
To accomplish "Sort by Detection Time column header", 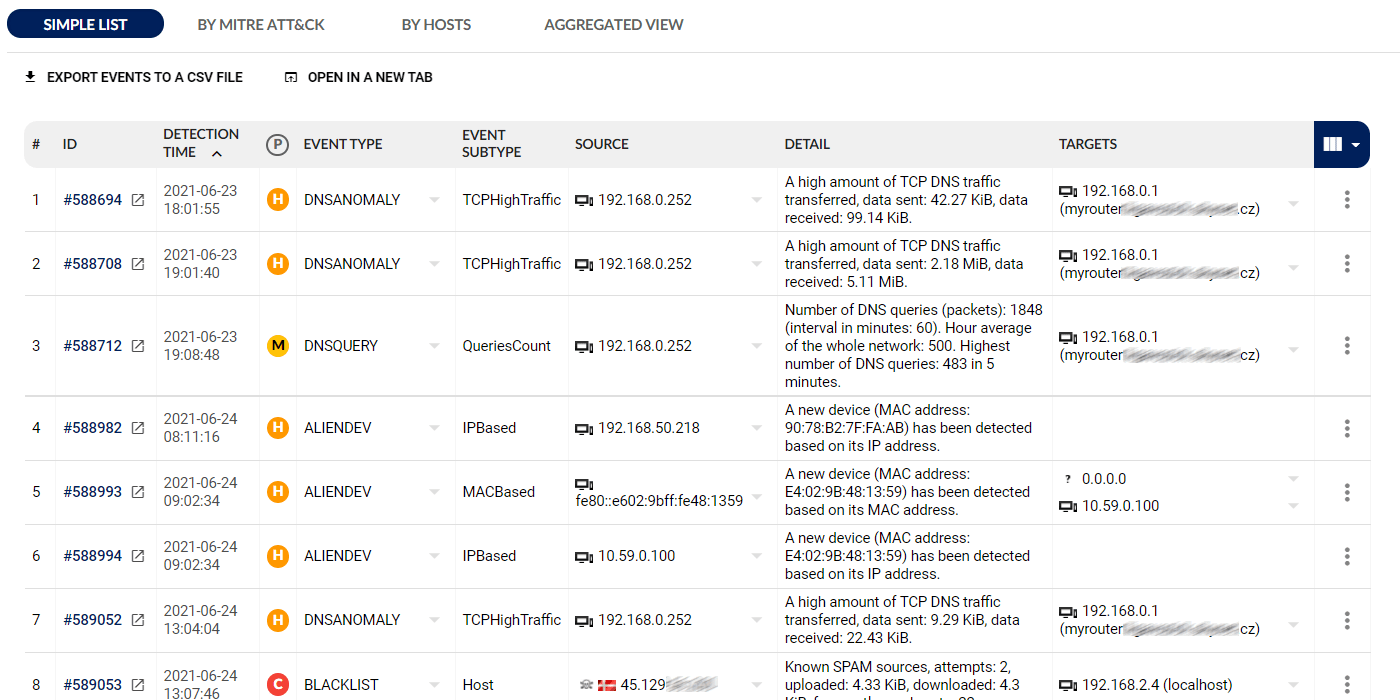I will (x=200, y=143).
